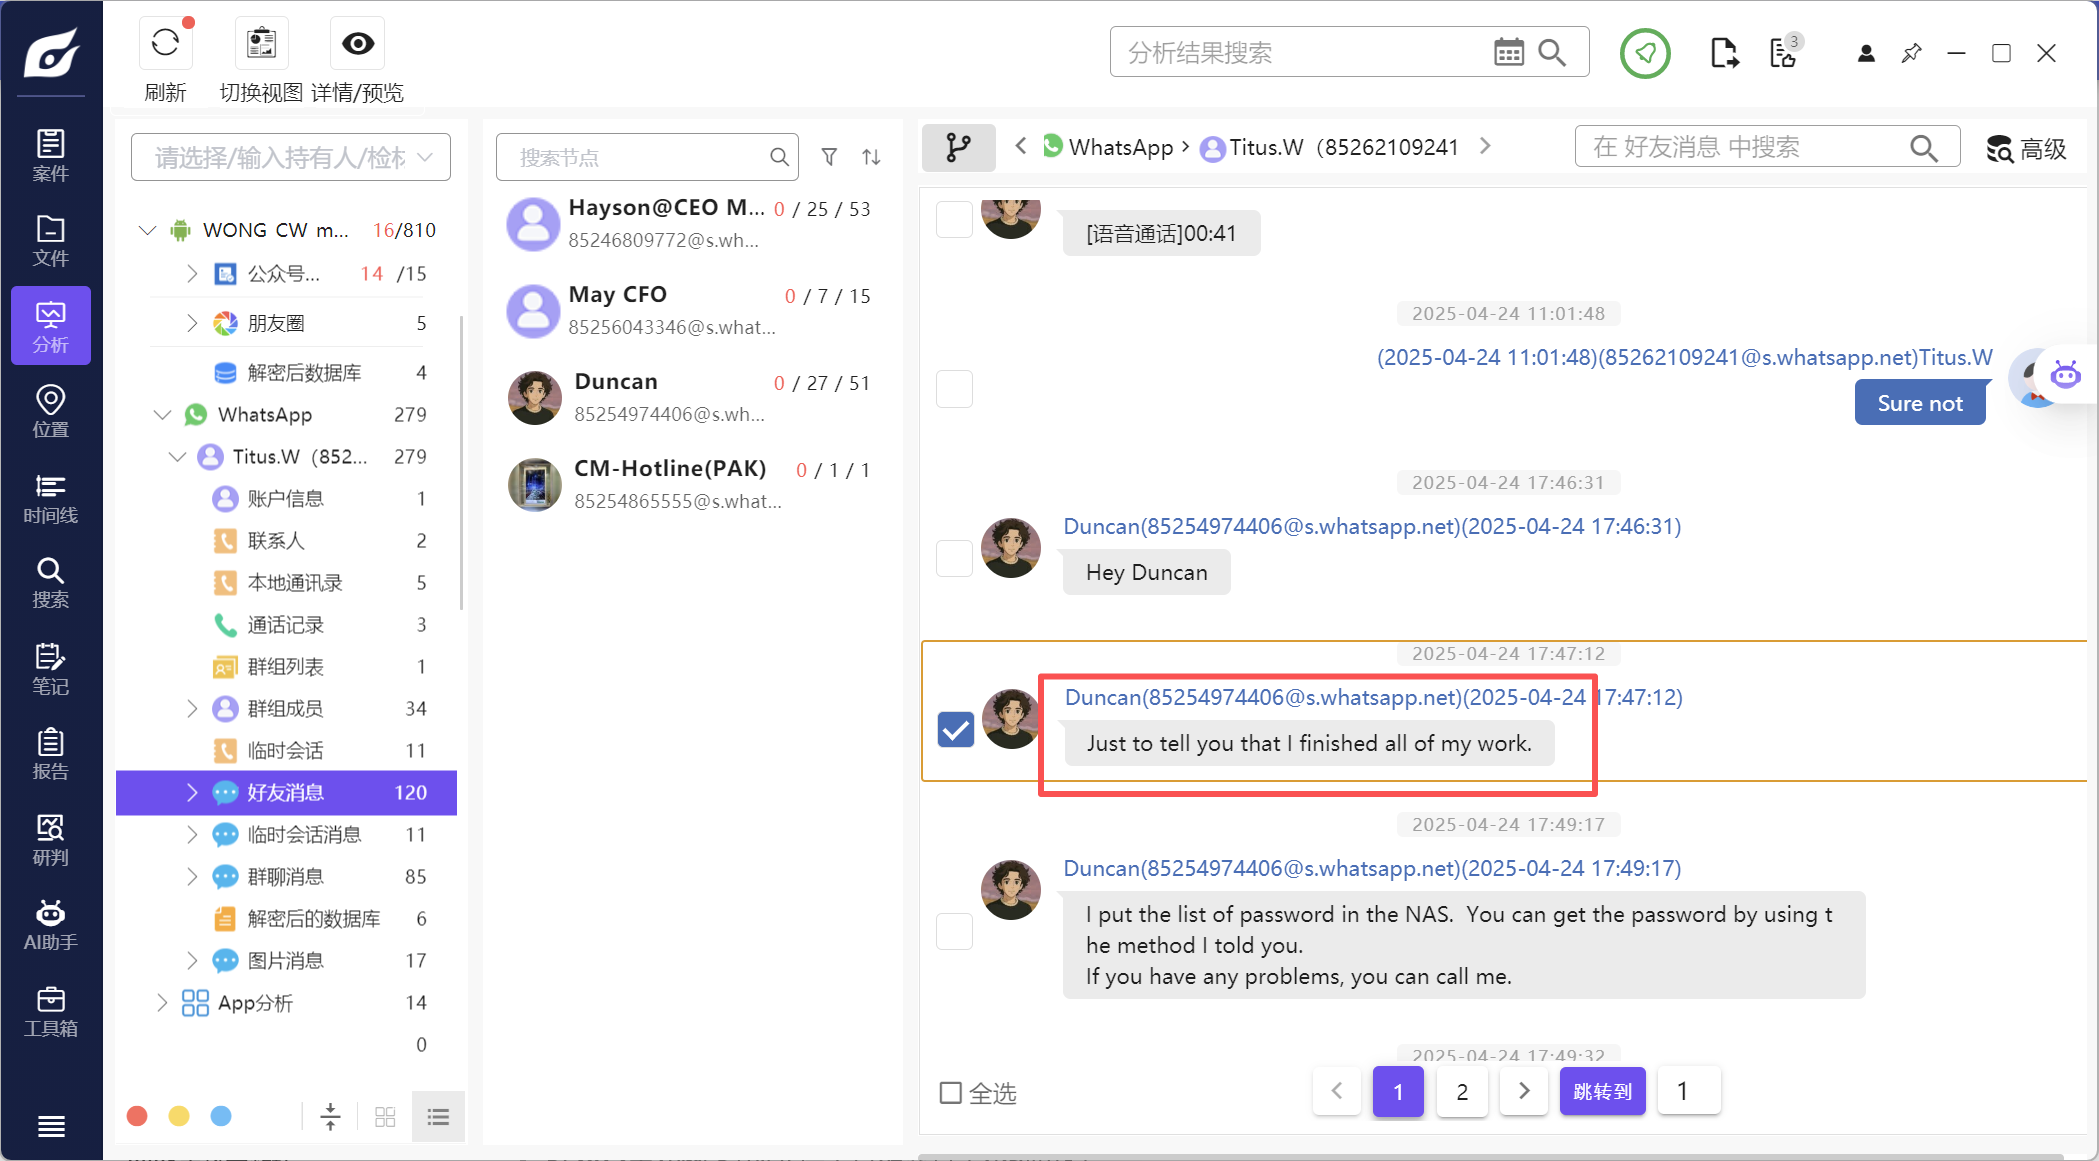Tick the Select All (全选) checkbox

pyautogui.click(x=950, y=1093)
